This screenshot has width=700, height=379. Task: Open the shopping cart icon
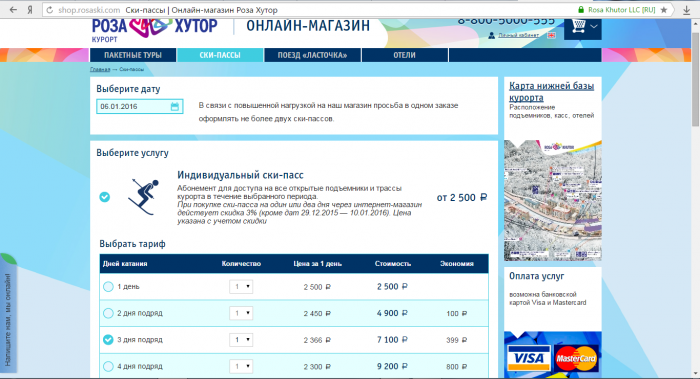[x=579, y=26]
